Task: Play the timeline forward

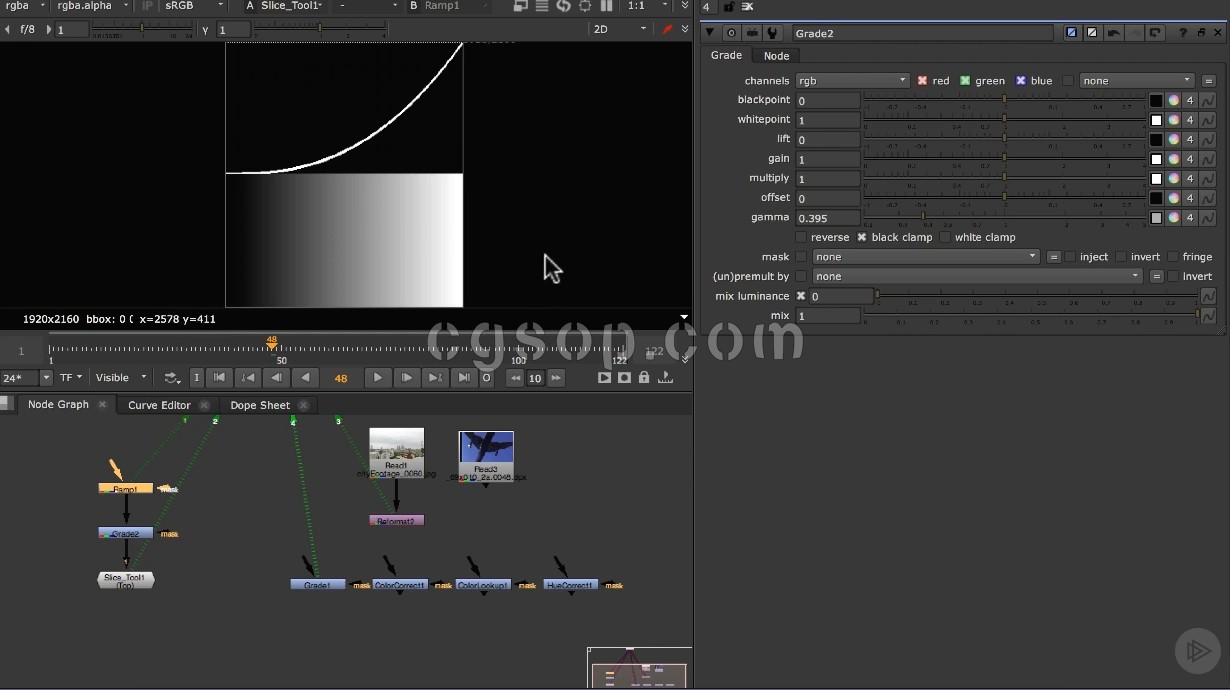Action: click(x=377, y=378)
